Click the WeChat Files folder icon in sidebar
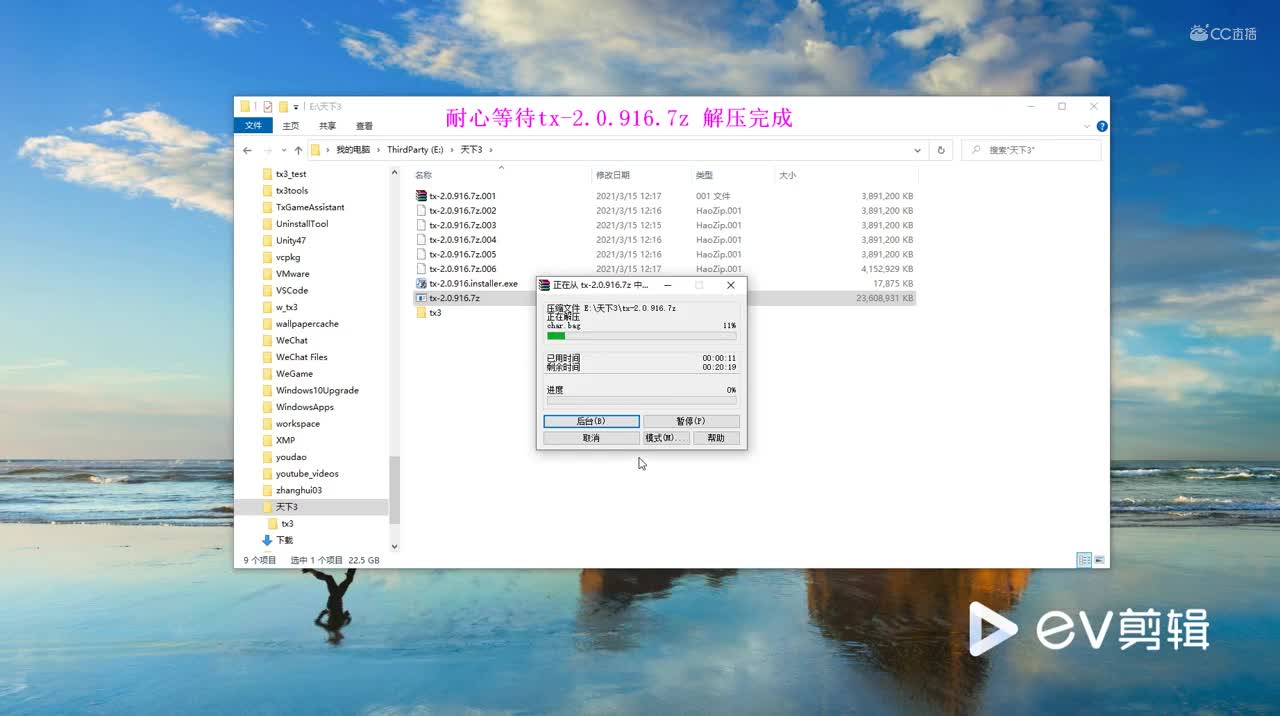The height and width of the screenshot is (716, 1280). [x=267, y=357]
